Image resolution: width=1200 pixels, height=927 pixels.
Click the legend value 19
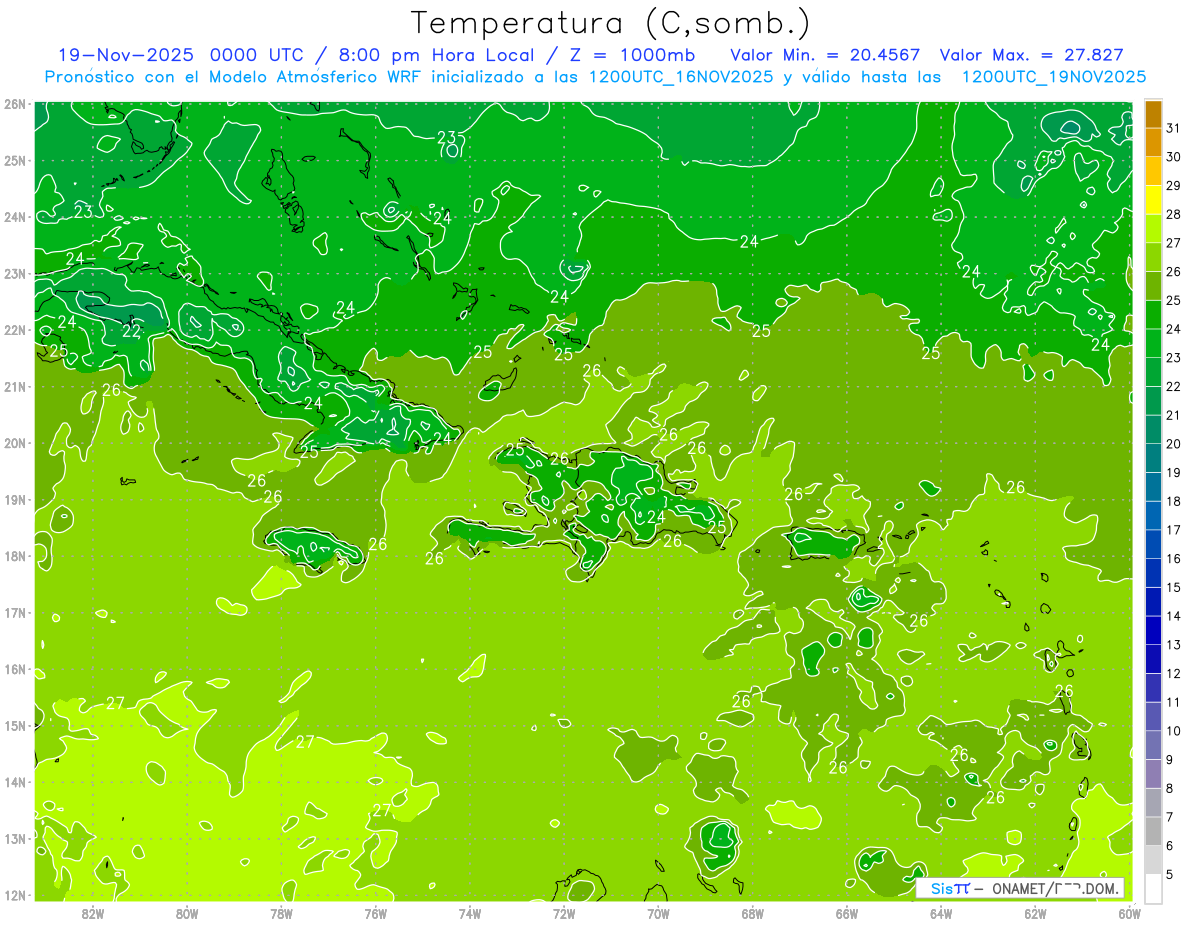(x=1173, y=472)
